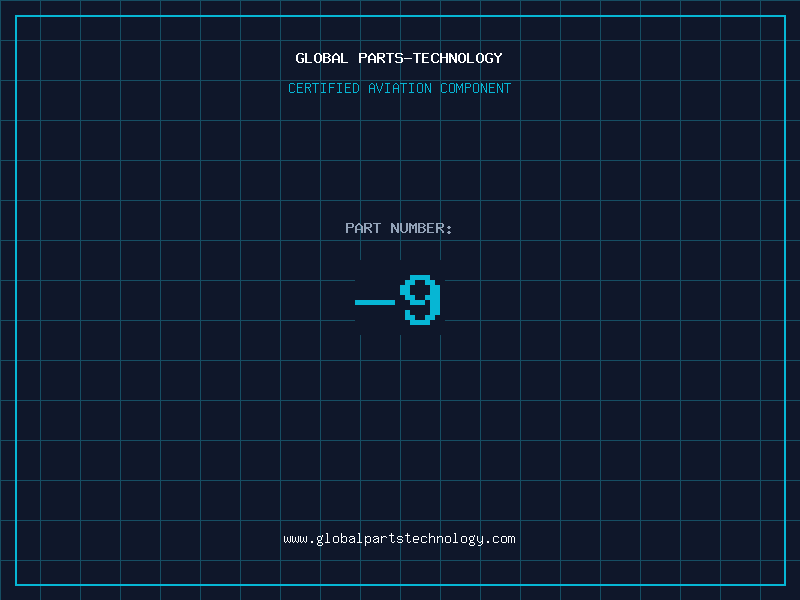Open the www.globalpartstechnology.com link

click(x=399, y=539)
